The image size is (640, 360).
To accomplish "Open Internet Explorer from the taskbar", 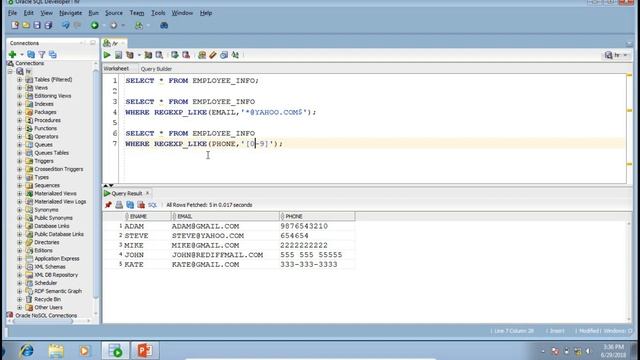I will 27,351.
